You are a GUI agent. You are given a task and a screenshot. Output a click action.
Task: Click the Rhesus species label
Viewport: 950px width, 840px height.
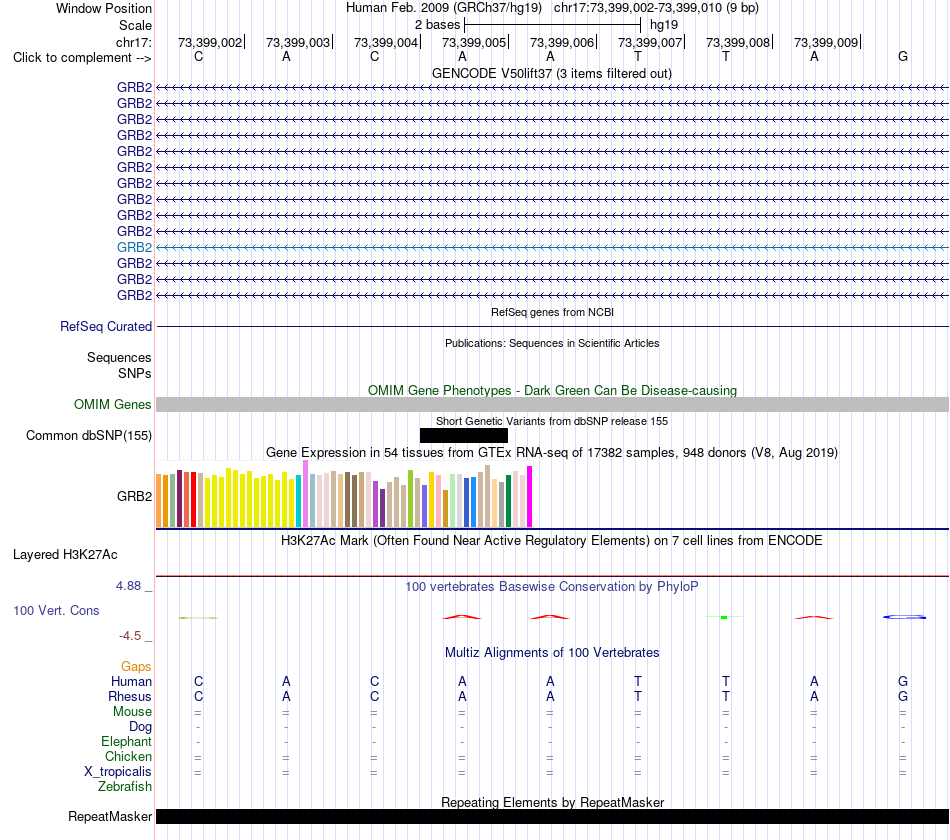tap(130, 696)
